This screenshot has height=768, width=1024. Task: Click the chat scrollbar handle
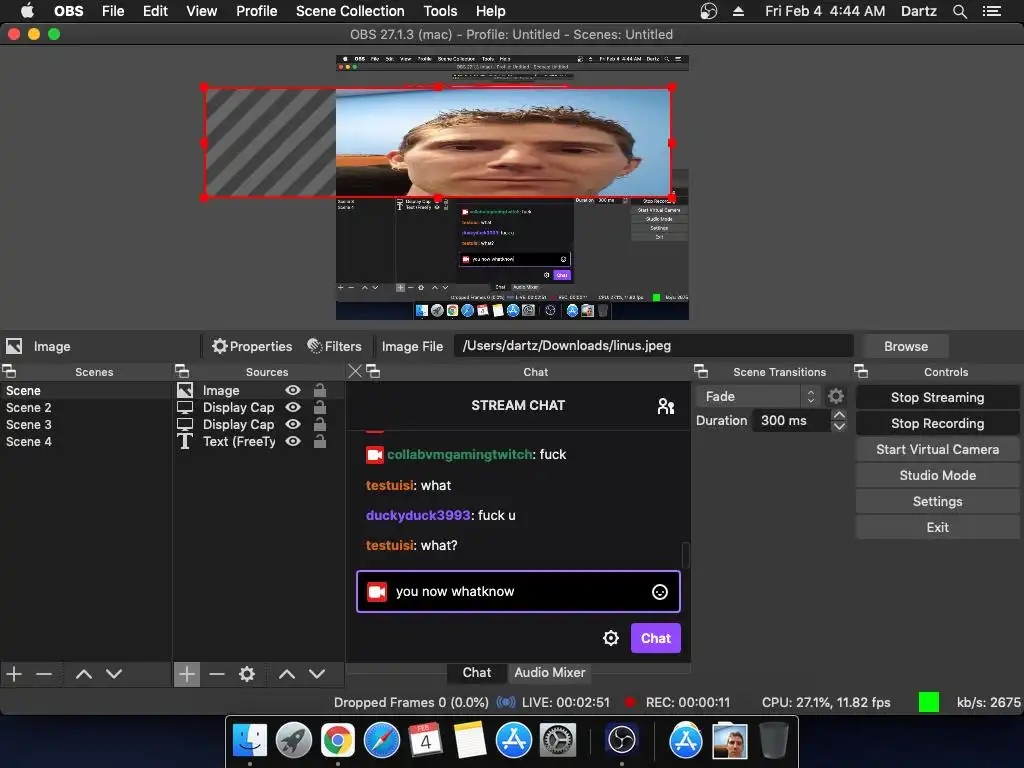pyautogui.click(x=686, y=556)
